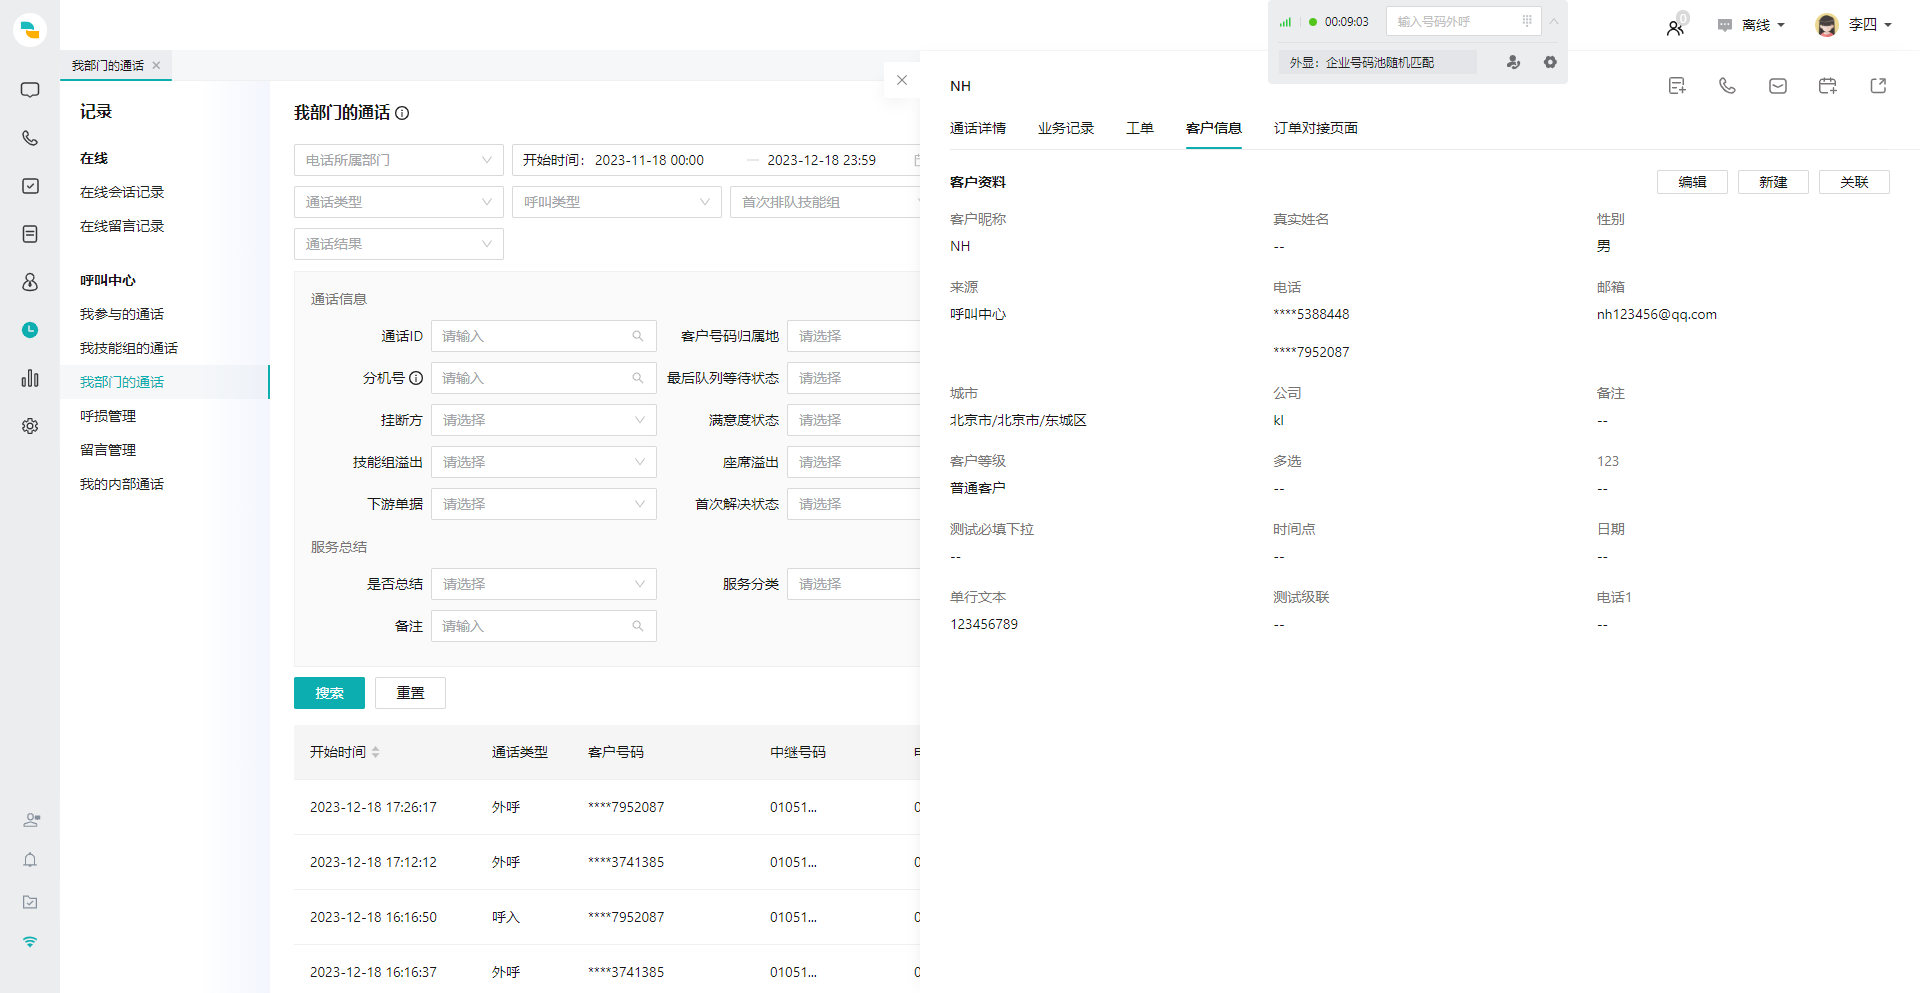
Task: Click the 重置 button
Action: 410,693
